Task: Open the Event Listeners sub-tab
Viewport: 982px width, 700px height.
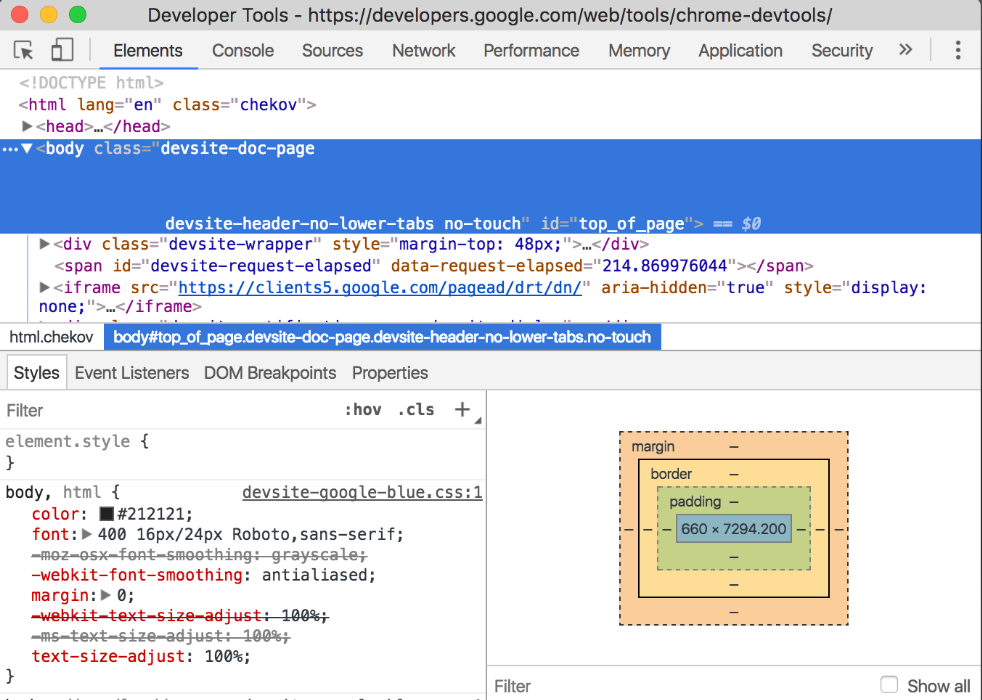Action: click(132, 373)
